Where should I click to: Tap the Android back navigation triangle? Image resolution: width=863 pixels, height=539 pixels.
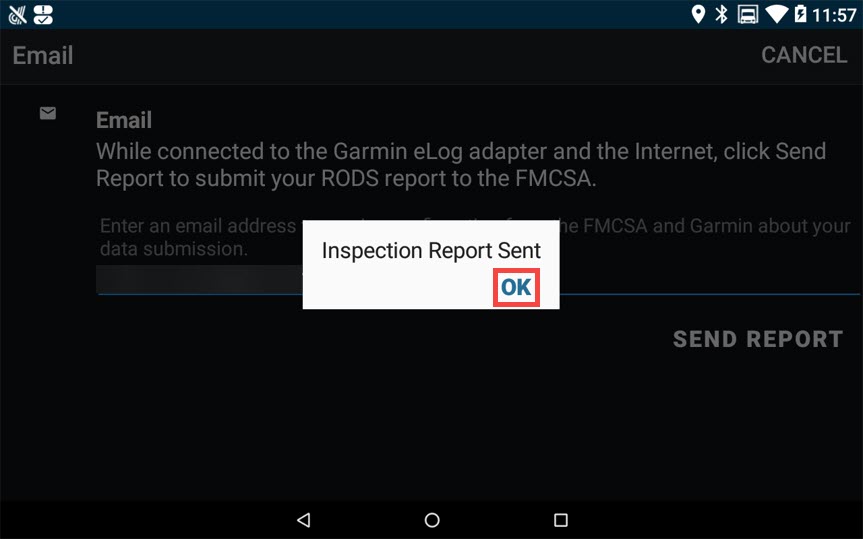304,520
